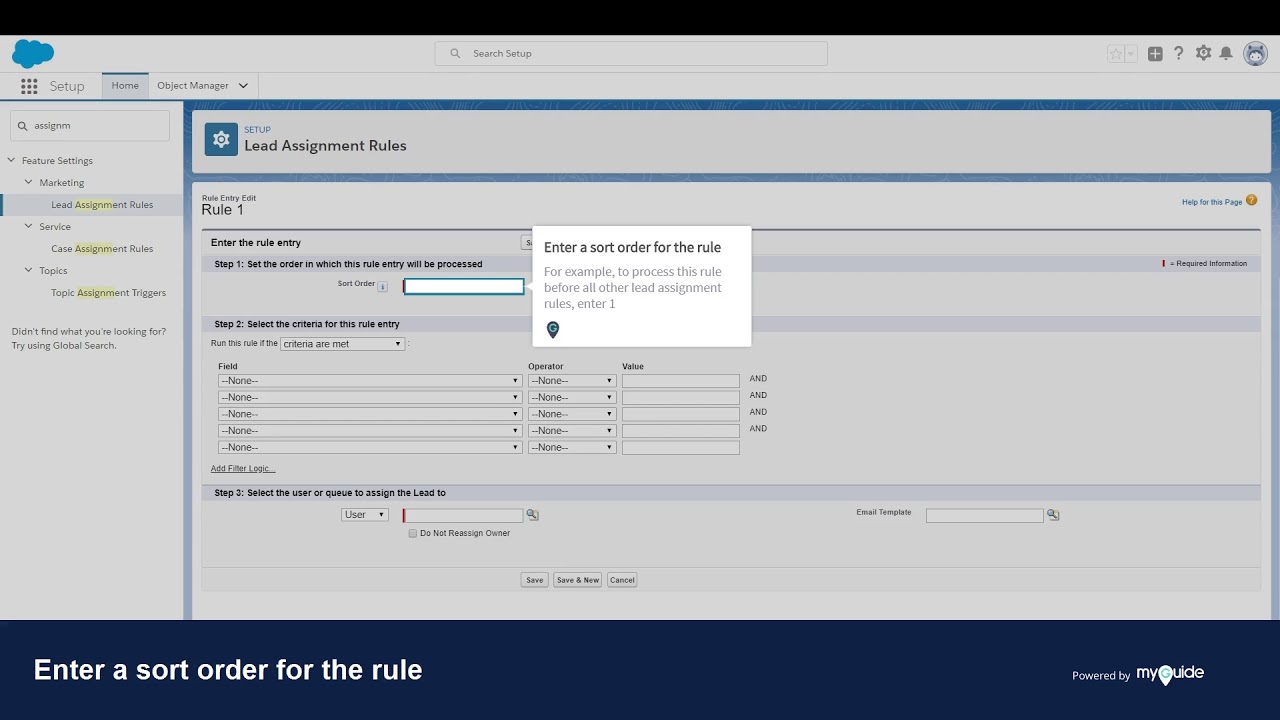Open the Object Manager tab dropdown chevron

click(243, 86)
